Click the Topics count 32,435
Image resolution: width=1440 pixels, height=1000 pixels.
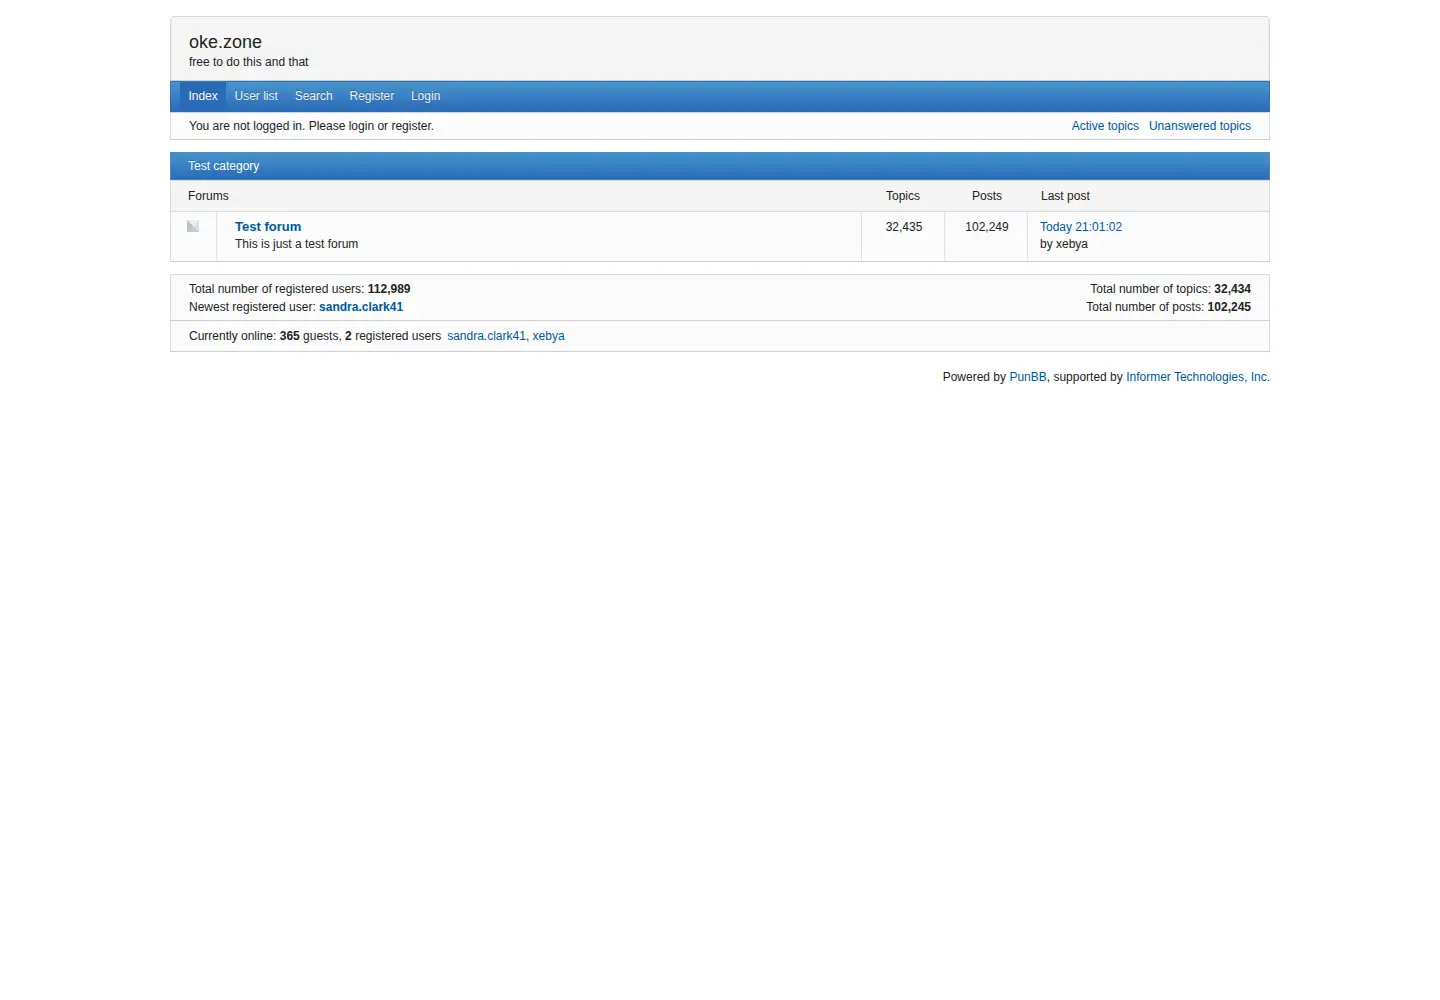pyautogui.click(x=904, y=227)
